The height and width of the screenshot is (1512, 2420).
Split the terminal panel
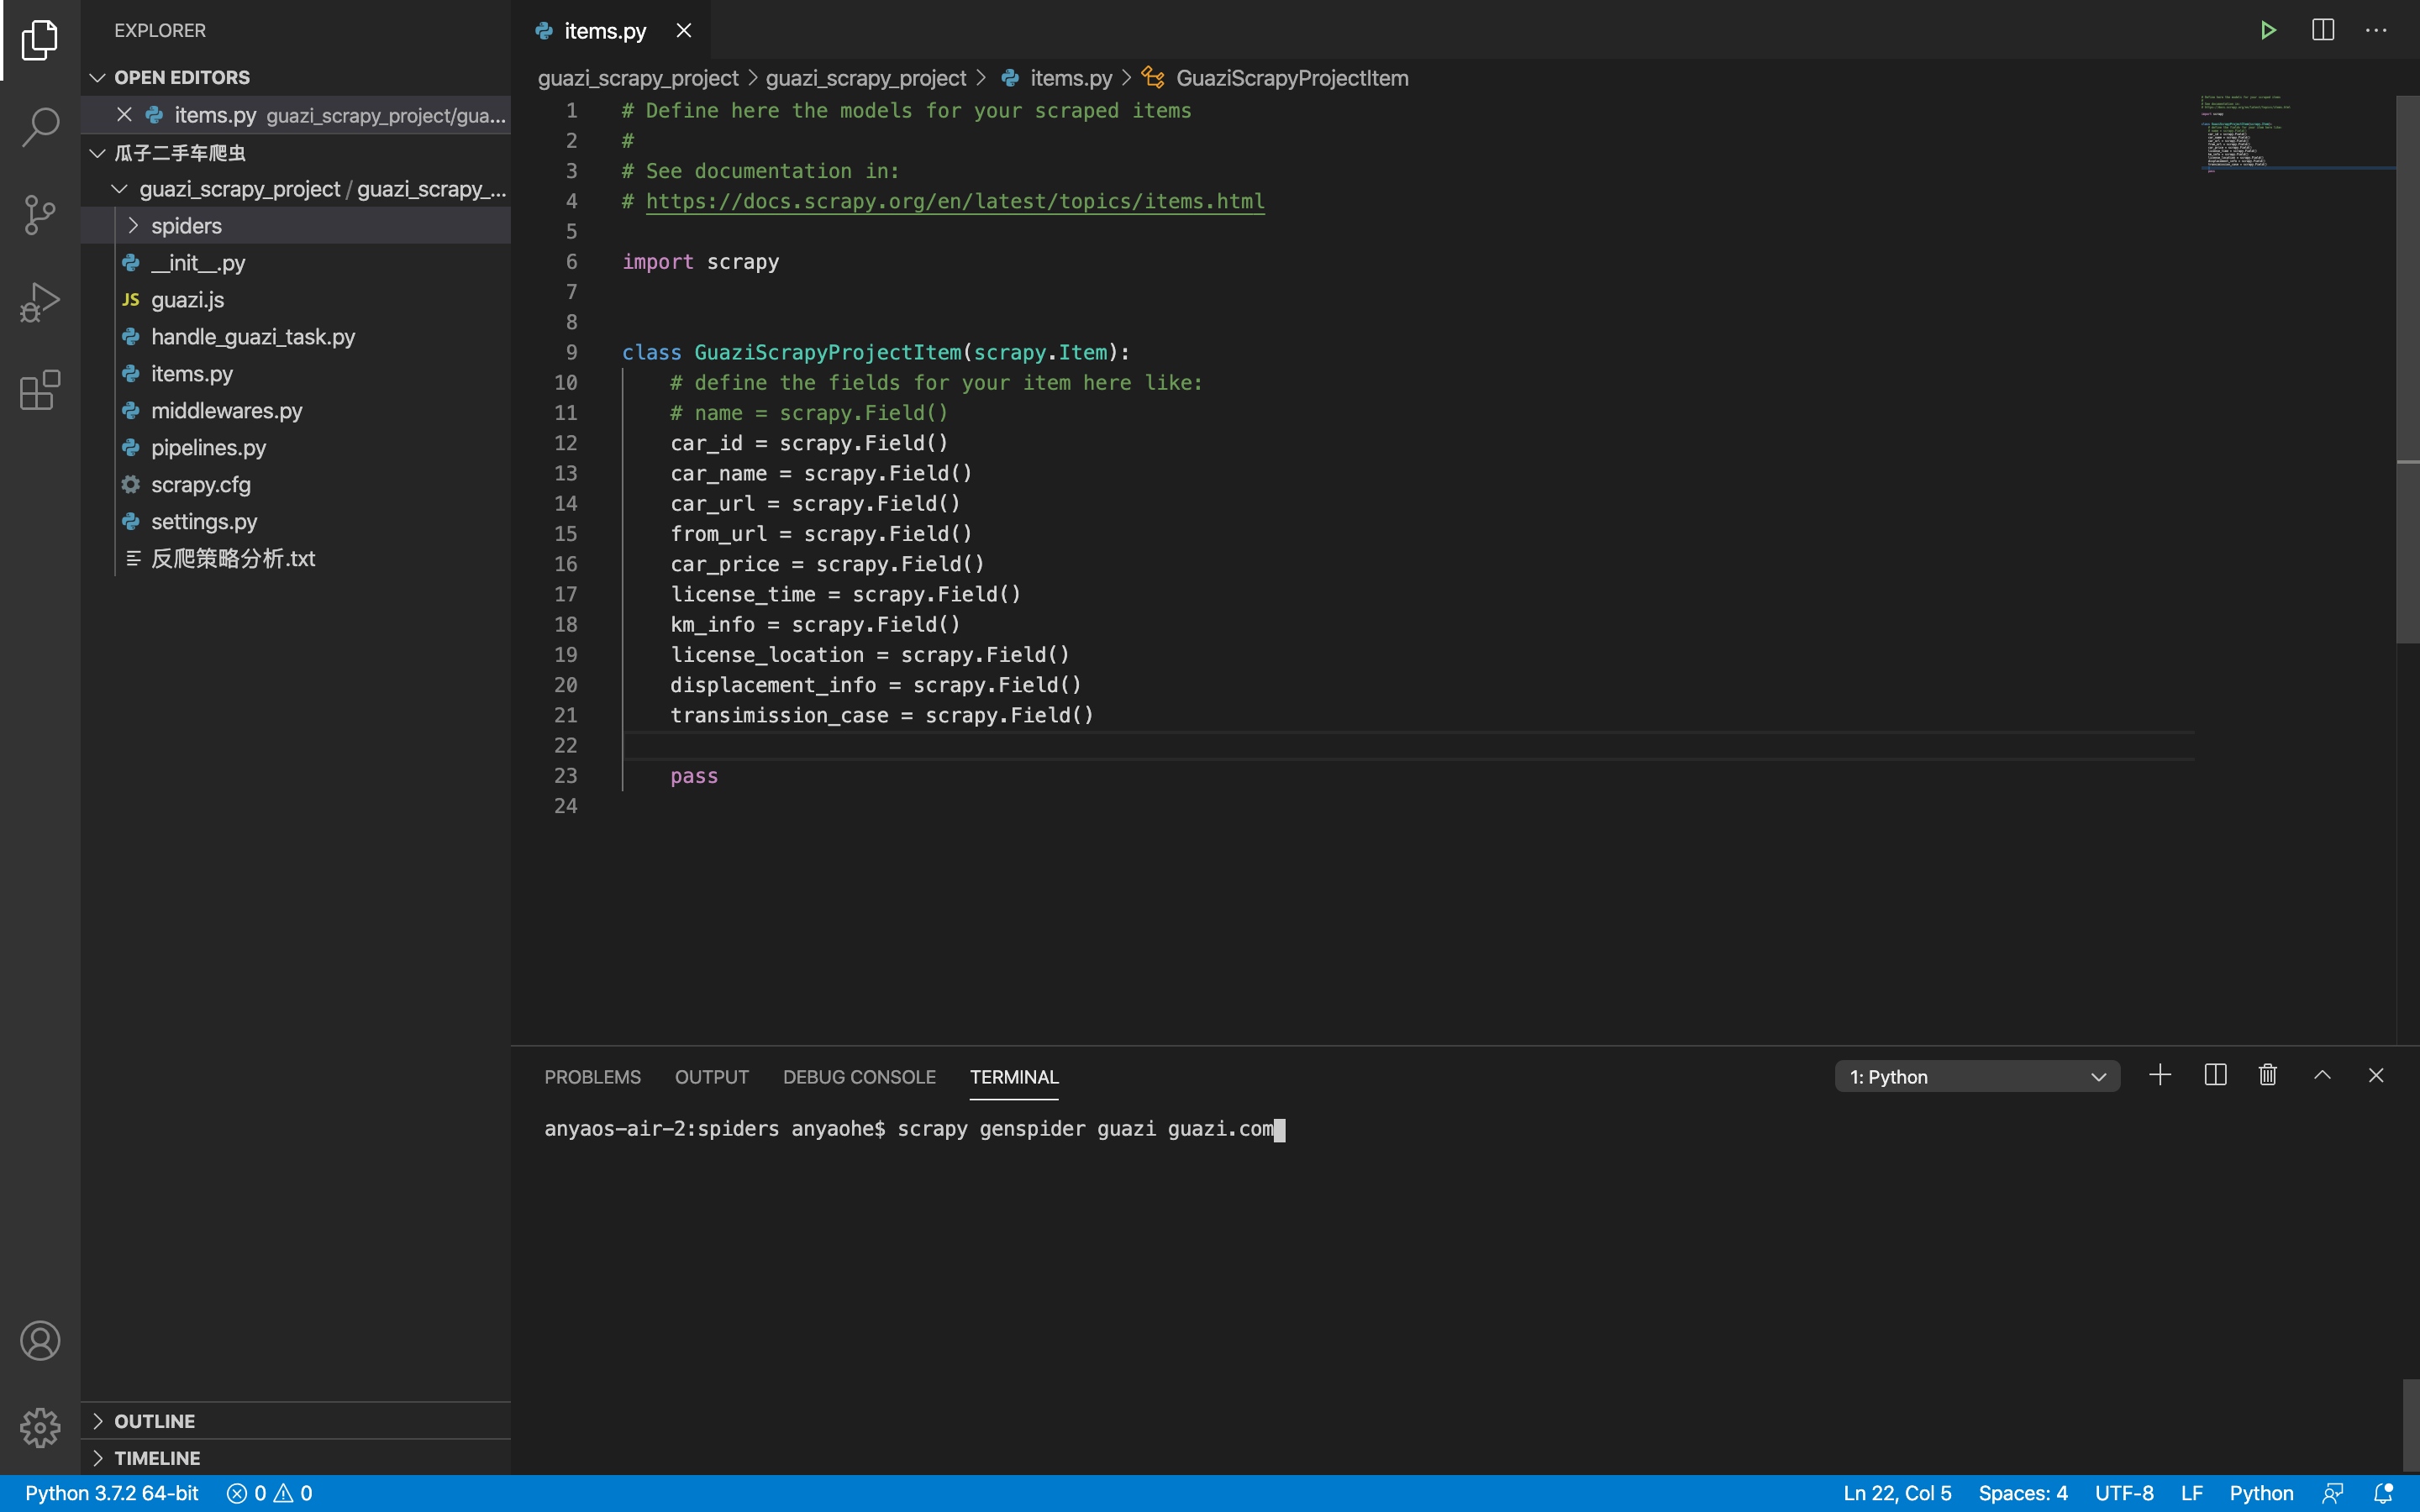[x=2215, y=1075]
